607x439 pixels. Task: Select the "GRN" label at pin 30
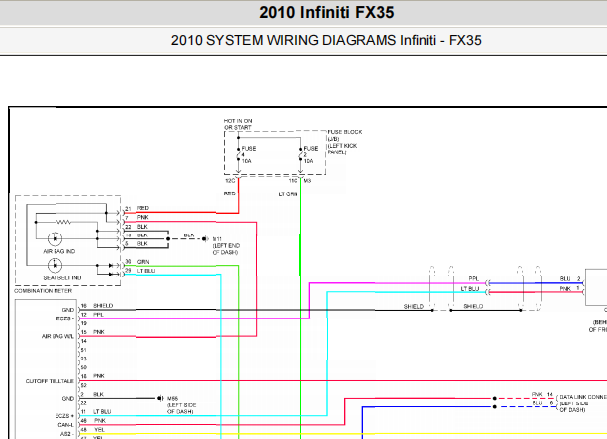(142, 262)
